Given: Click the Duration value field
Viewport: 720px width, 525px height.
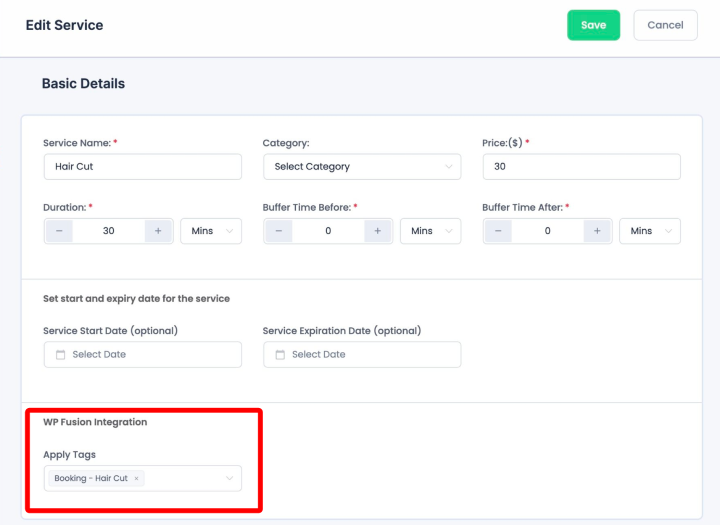Looking at the screenshot, I should point(108,231).
